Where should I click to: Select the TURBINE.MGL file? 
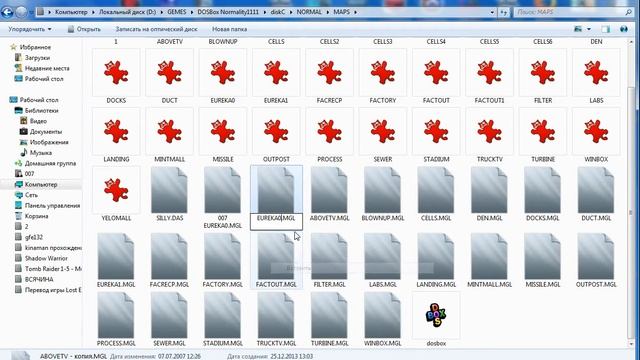tap(329, 320)
